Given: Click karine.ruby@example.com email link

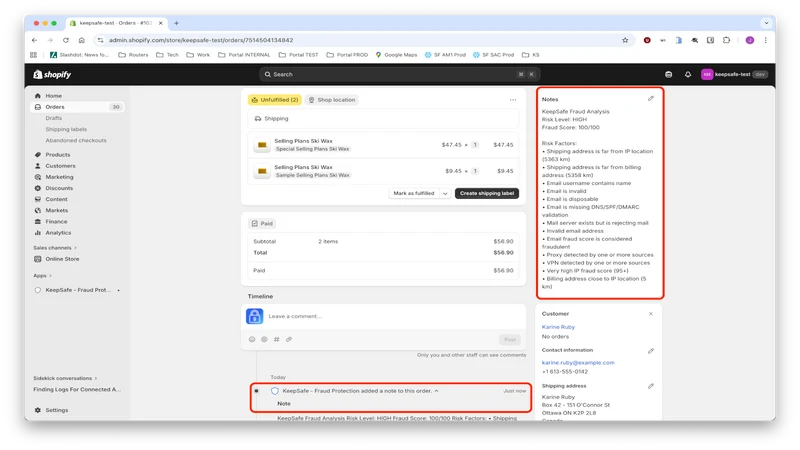Looking at the screenshot, I should (578, 363).
